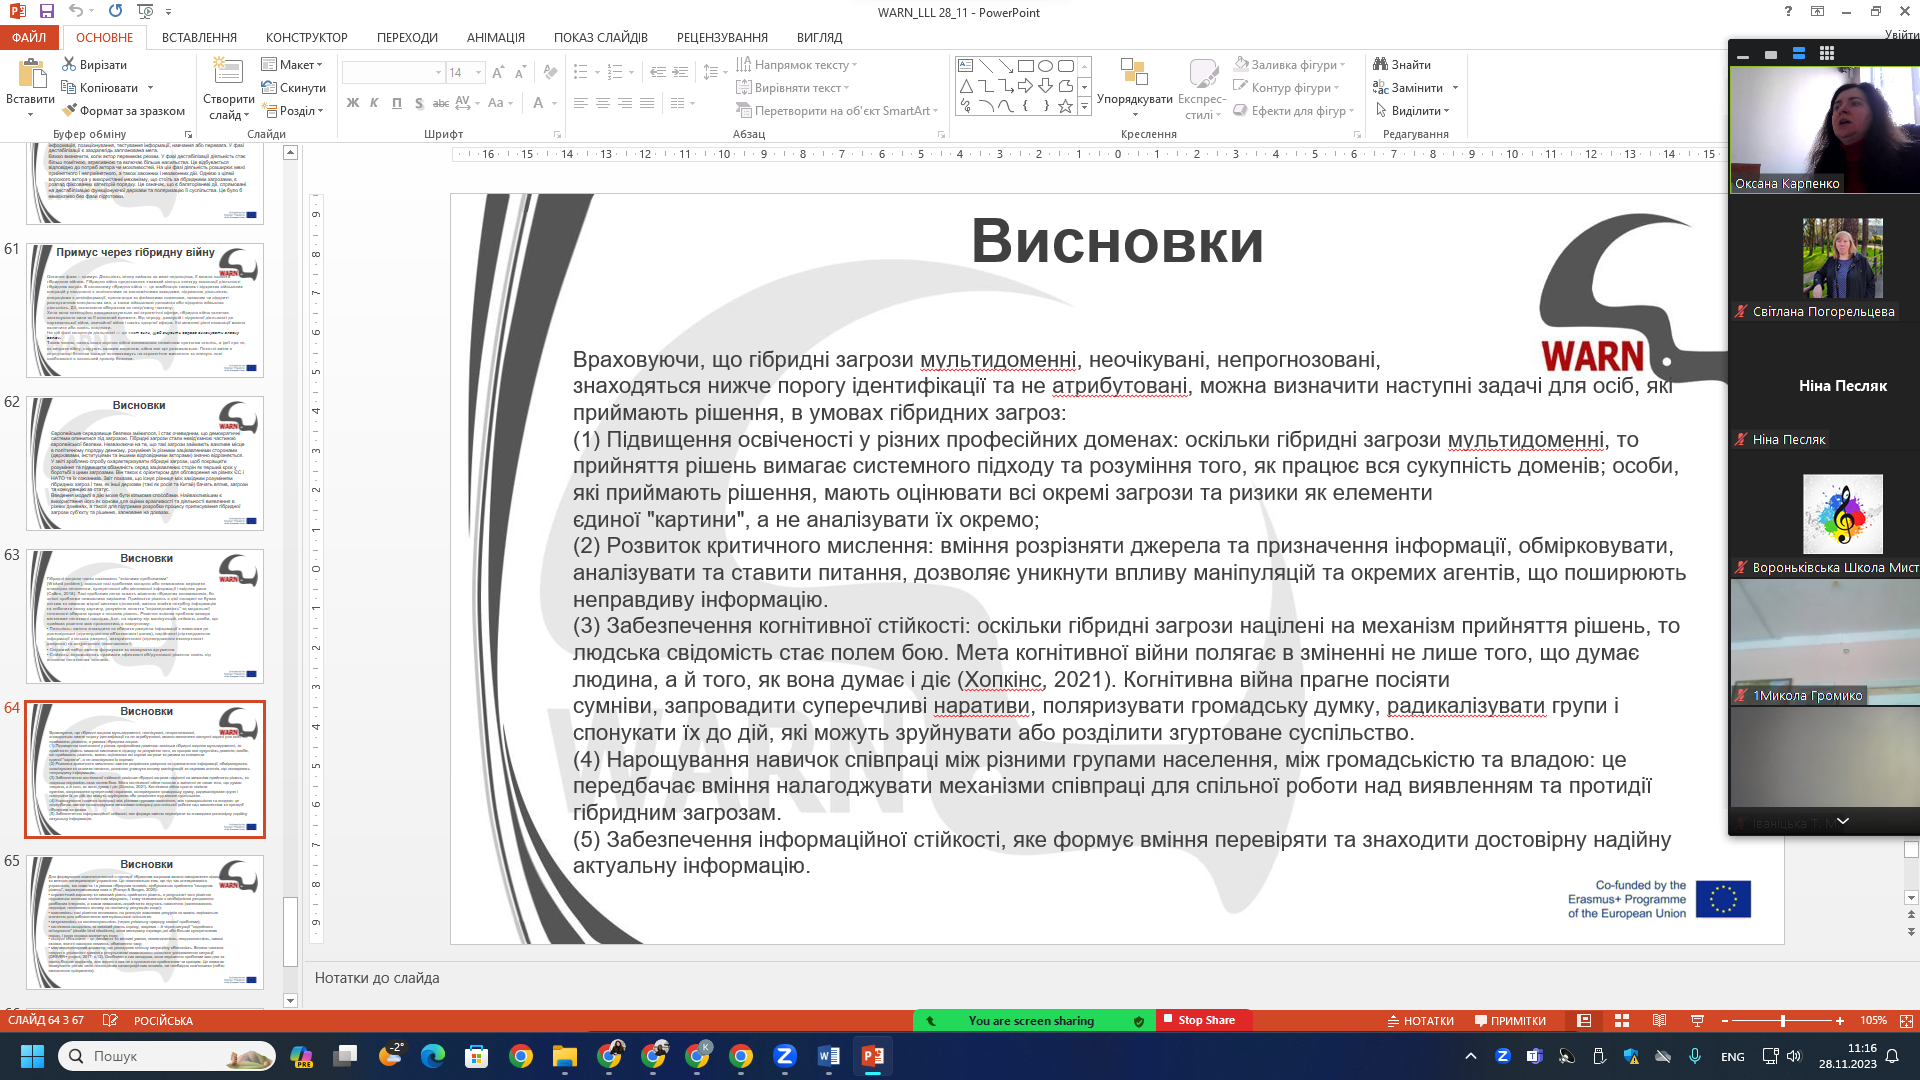Select slide 62 thumbnail Висновки

[145, 463]
